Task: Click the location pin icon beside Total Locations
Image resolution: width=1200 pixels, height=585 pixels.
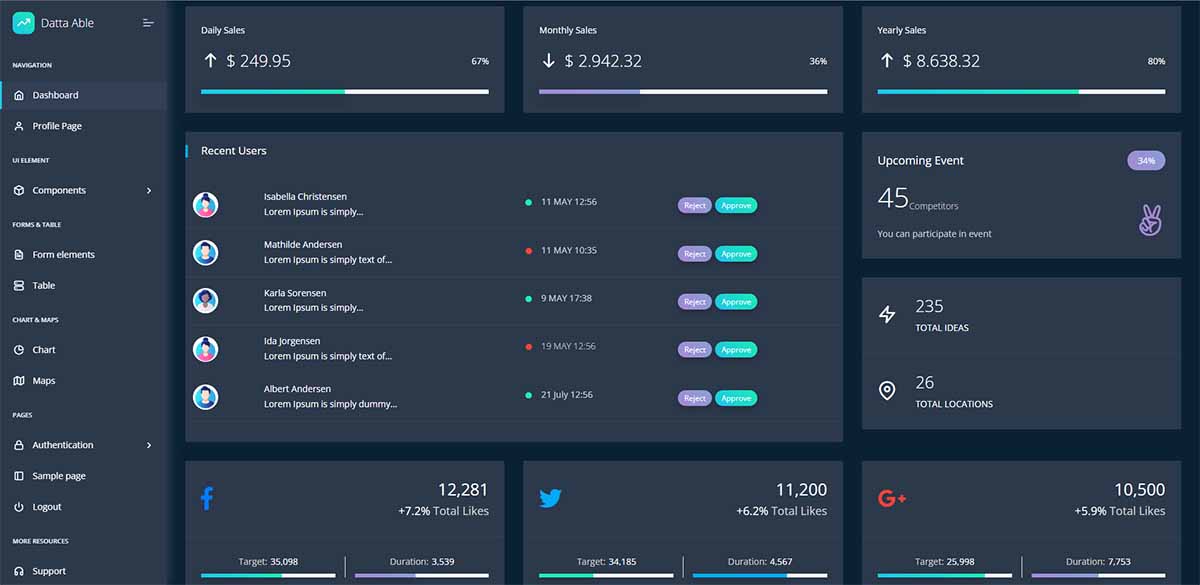Action: (x=887, y=391)
